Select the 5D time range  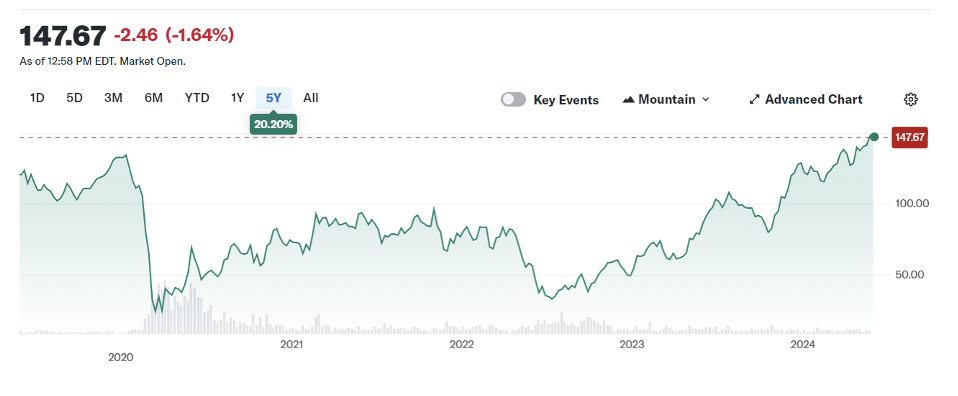(x=74, y=98)
